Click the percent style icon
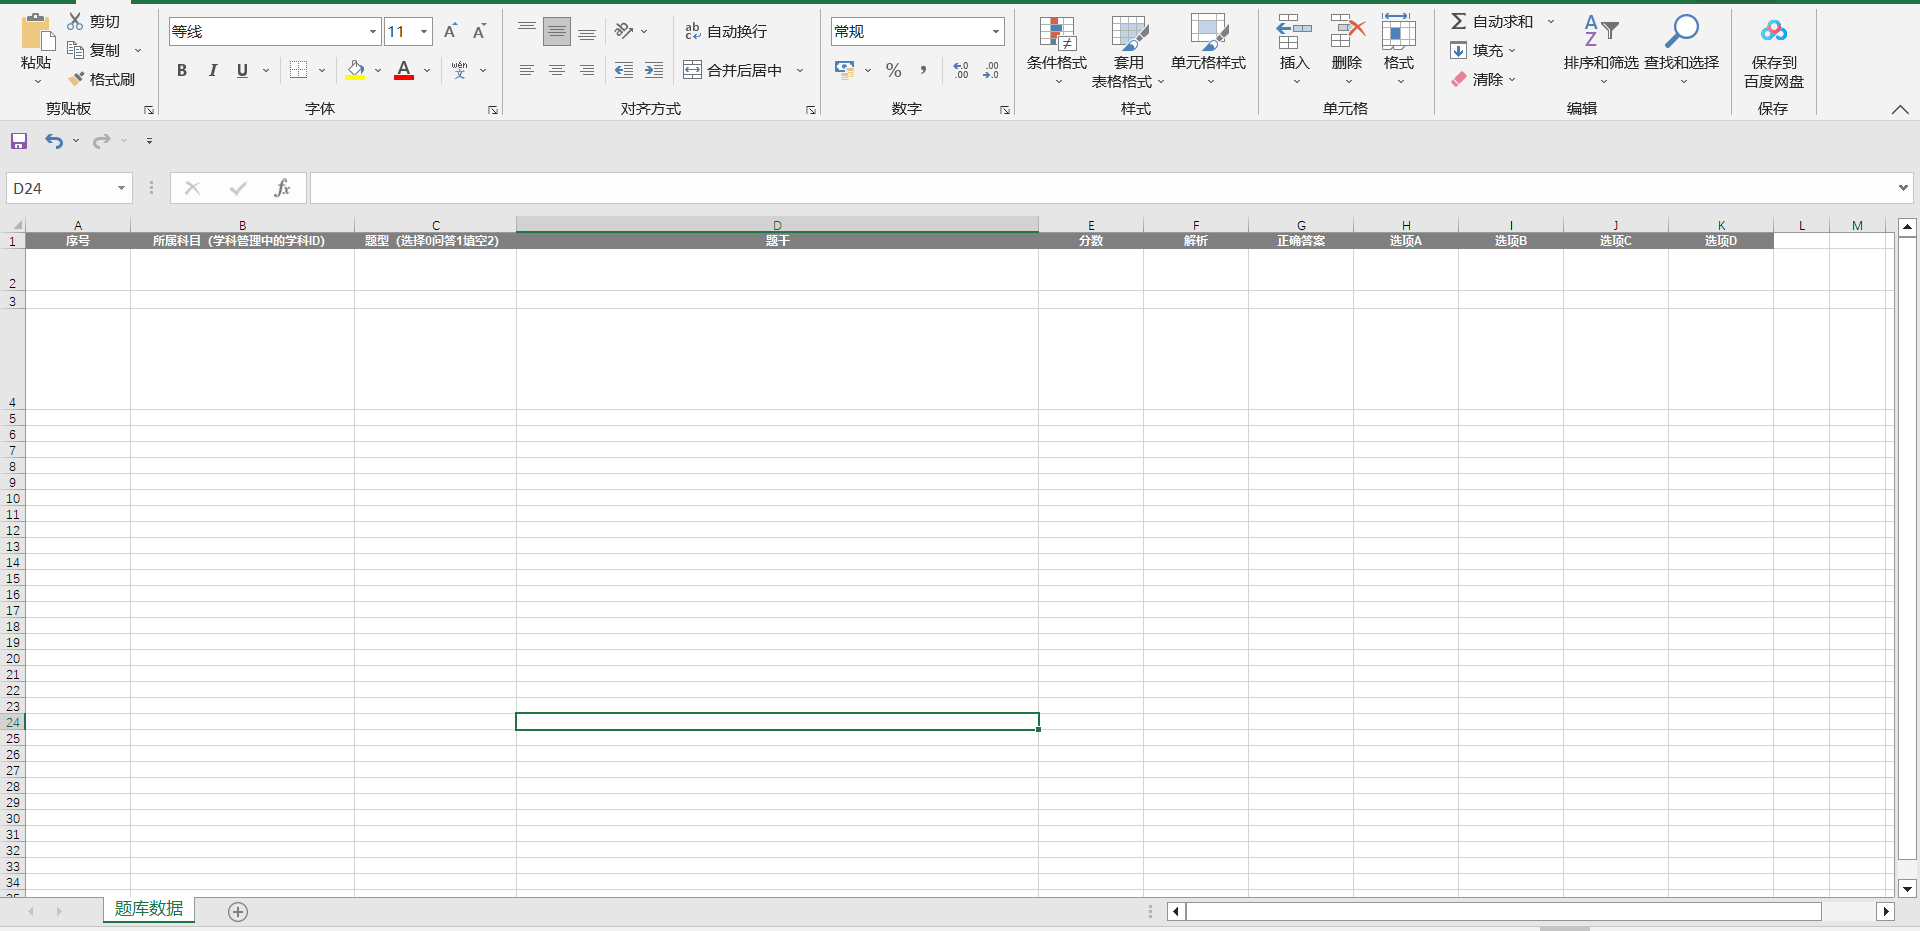This screenshot has width=1920, height=931. point(893,70)
